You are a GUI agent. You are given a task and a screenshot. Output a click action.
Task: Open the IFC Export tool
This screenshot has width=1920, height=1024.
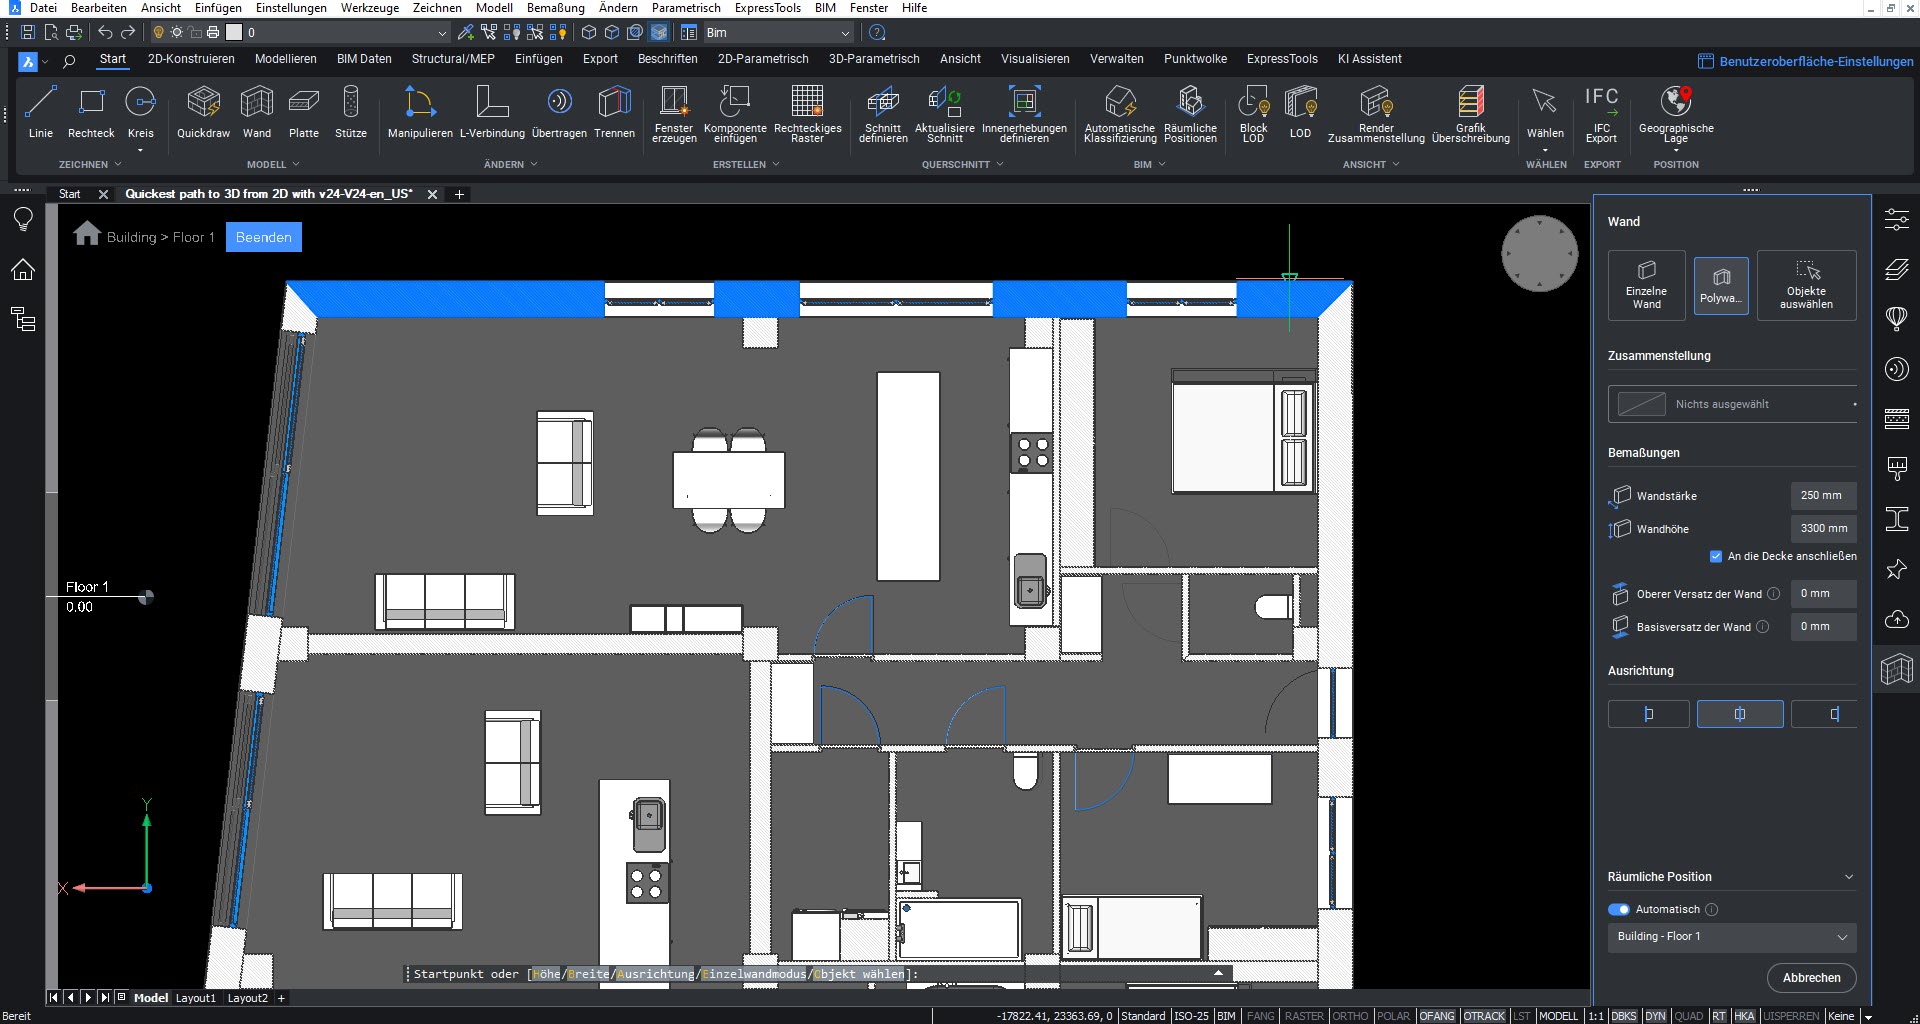point(1601,111)
